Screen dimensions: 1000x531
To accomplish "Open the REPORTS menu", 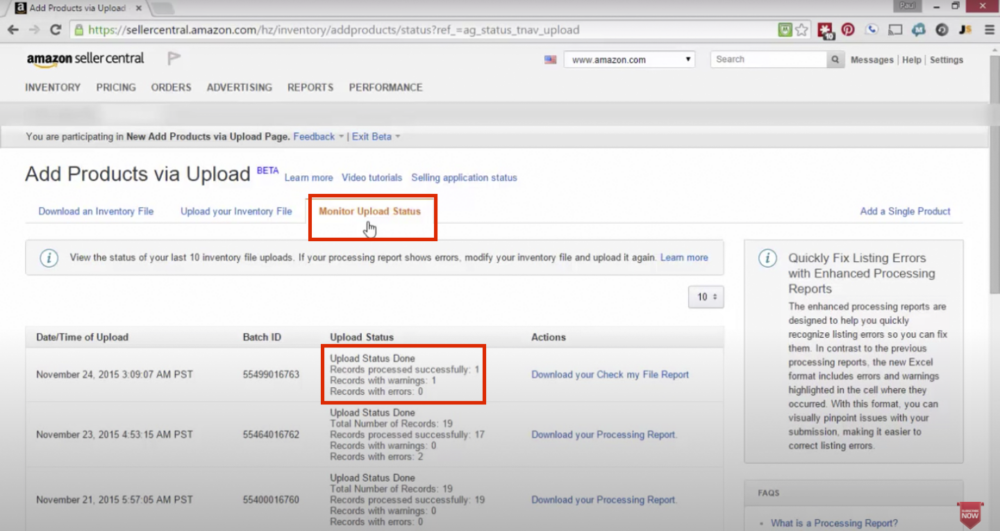I will coord(310,87).
